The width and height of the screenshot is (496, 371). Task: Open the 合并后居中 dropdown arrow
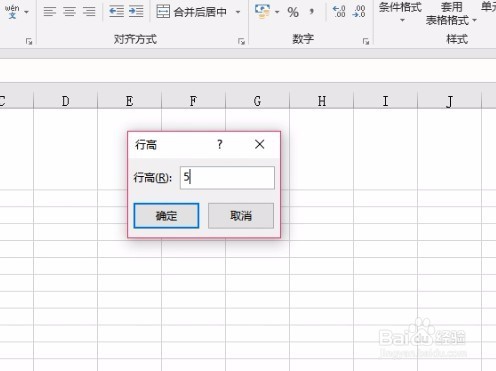[238, 12]
